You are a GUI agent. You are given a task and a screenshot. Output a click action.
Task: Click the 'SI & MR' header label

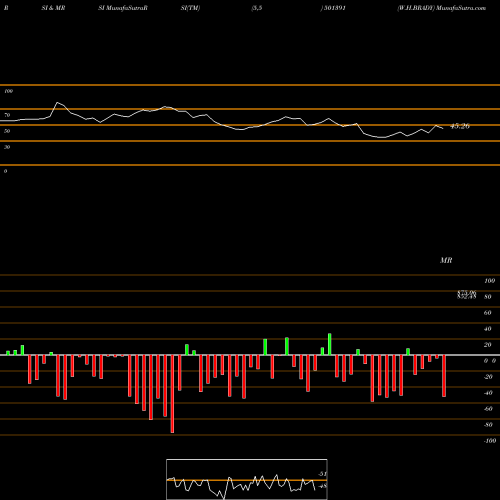[x=53, y=8]
